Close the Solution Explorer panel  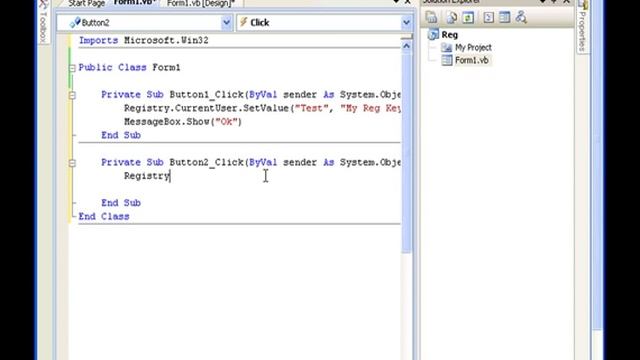[x=567, y=2]
